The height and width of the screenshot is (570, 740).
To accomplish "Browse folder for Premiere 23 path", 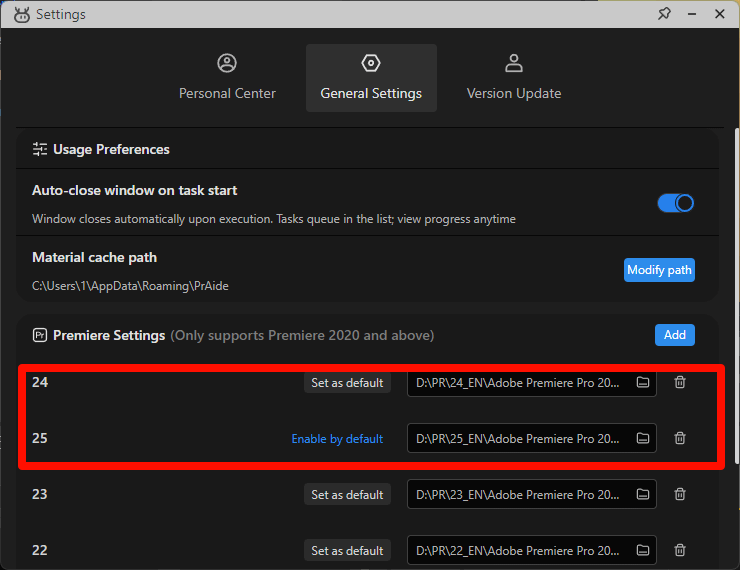I will [643, 495].
